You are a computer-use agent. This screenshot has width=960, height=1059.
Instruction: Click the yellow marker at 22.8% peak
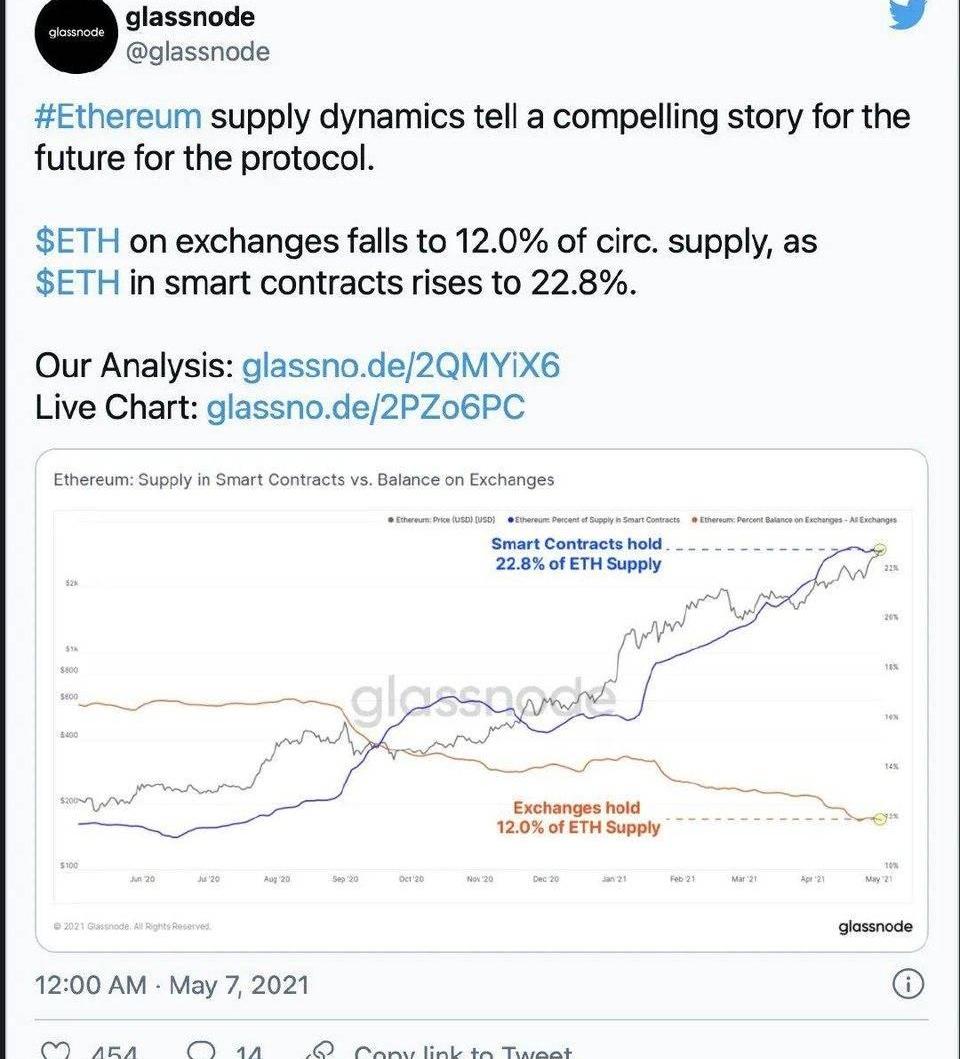(880, 549)
